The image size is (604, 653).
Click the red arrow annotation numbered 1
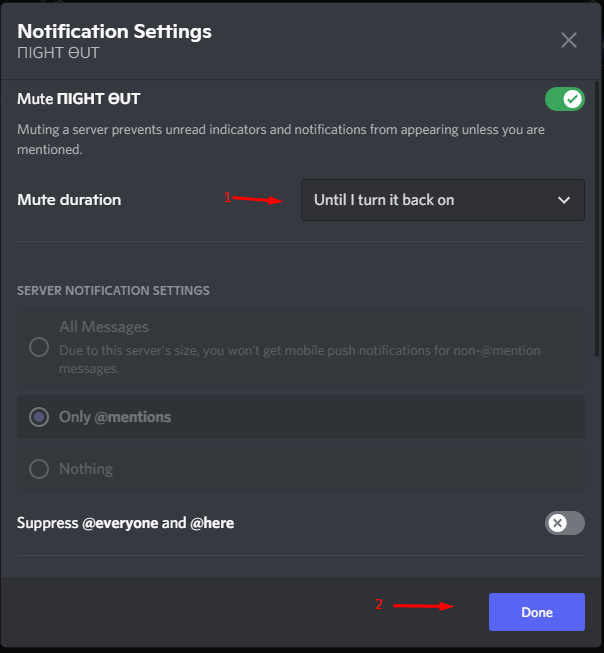click(254, 198)
